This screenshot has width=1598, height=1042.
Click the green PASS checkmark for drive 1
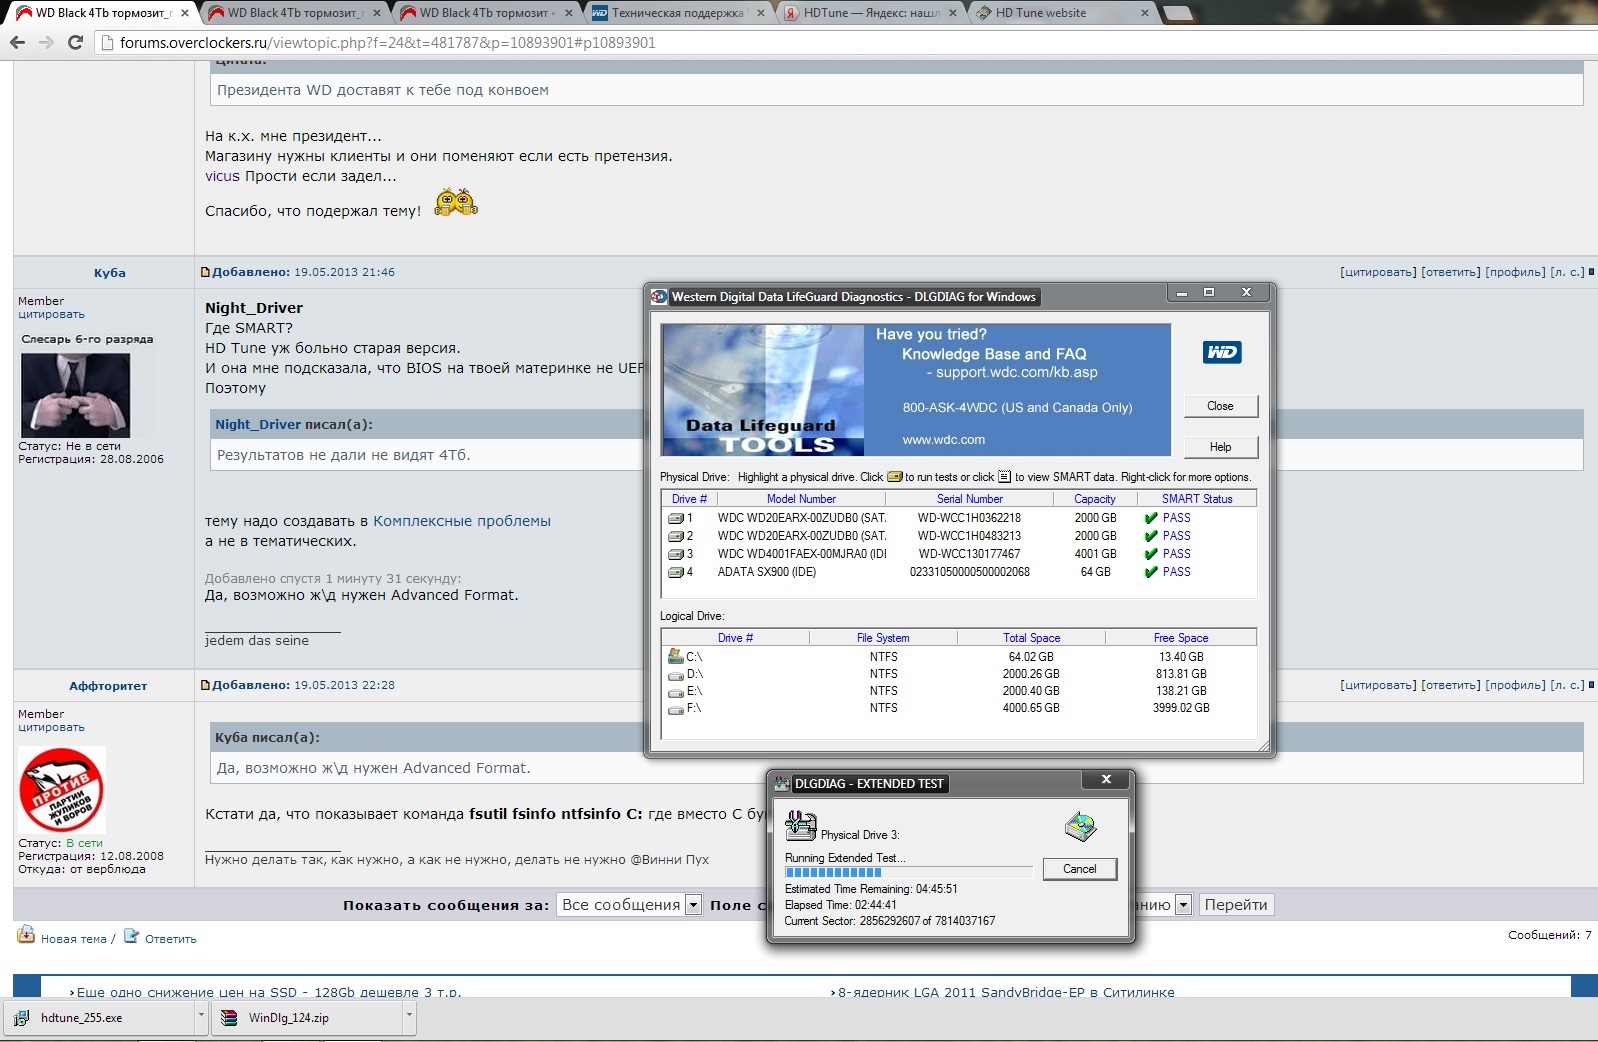(x=1151, y=518)
